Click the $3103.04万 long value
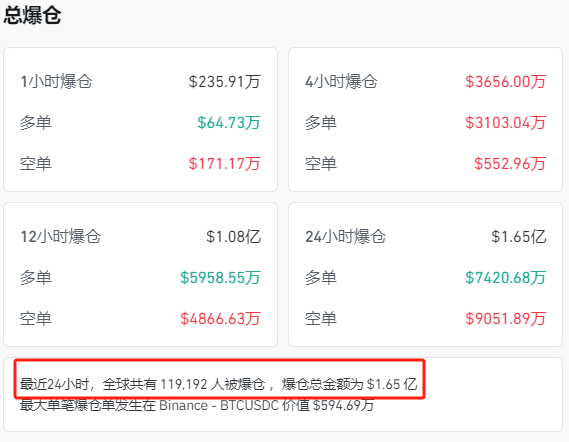This screenshot has height=442, width=569. (506, 123)
